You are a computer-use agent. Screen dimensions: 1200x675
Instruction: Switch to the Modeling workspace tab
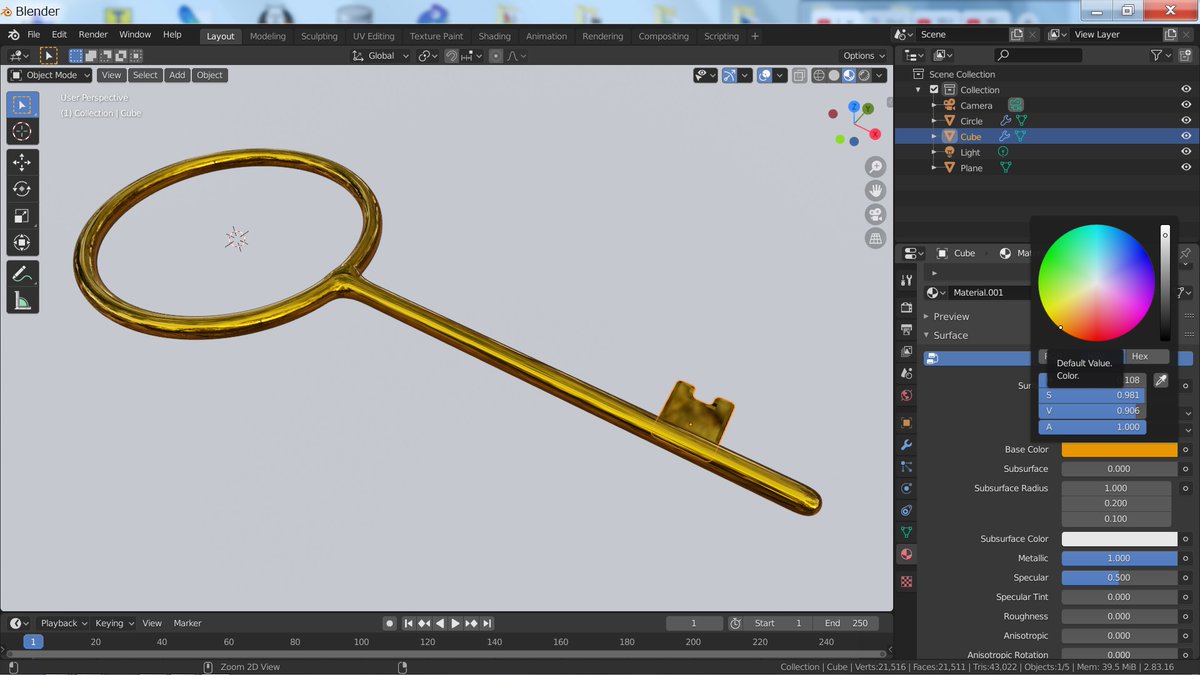[267, 36]
